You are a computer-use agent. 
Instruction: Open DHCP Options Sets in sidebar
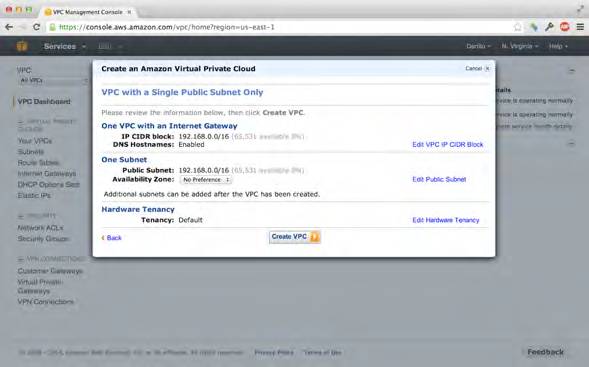coord(48,184)
